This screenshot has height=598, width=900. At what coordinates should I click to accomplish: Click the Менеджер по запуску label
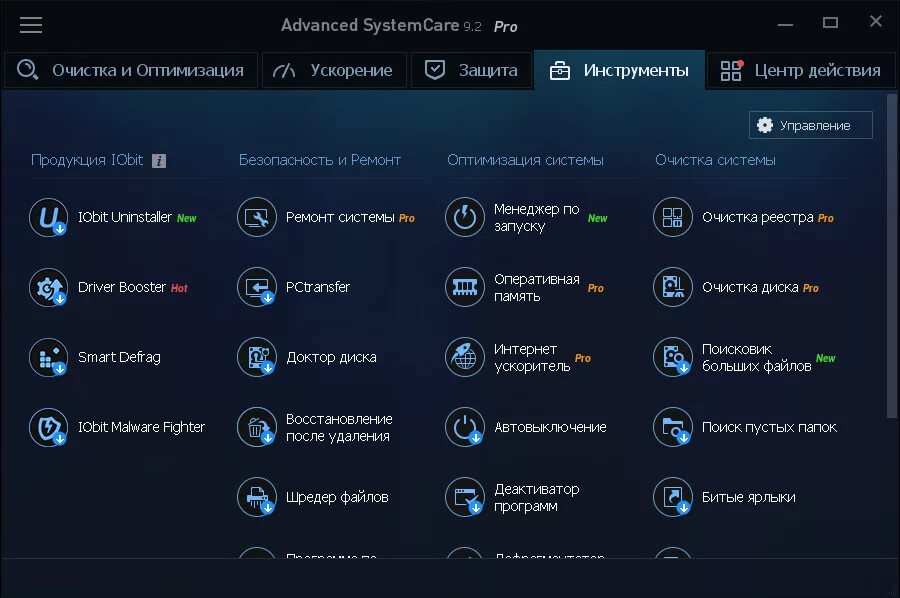537,218
